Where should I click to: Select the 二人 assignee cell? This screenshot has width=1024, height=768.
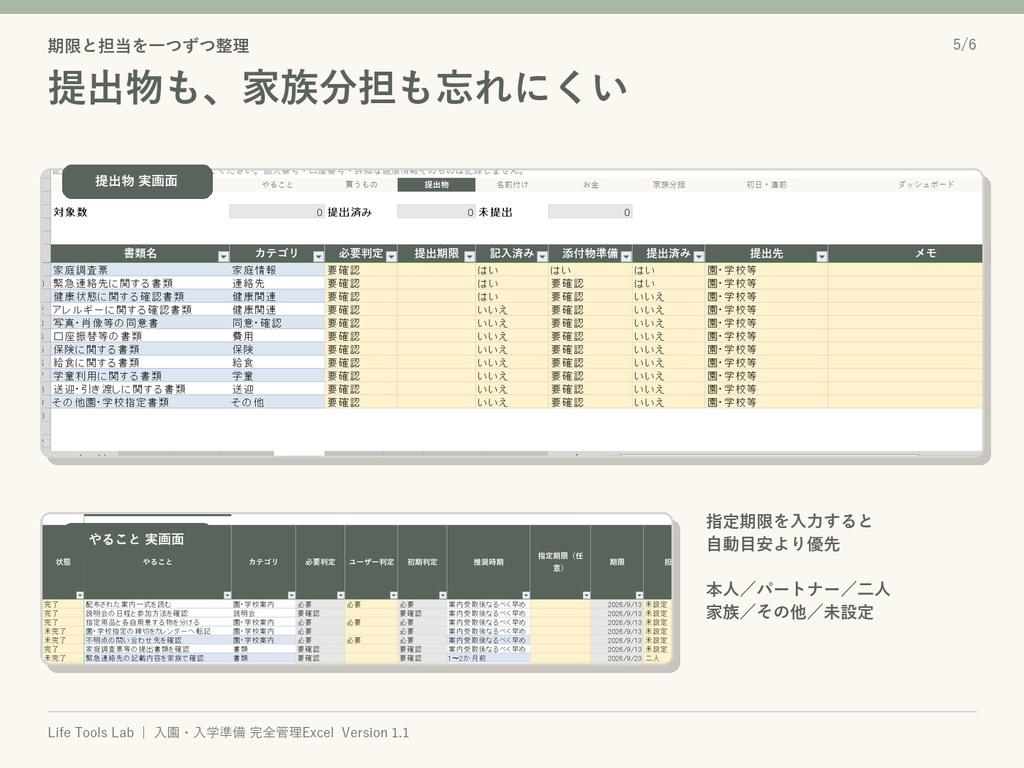tap(657, 658)
